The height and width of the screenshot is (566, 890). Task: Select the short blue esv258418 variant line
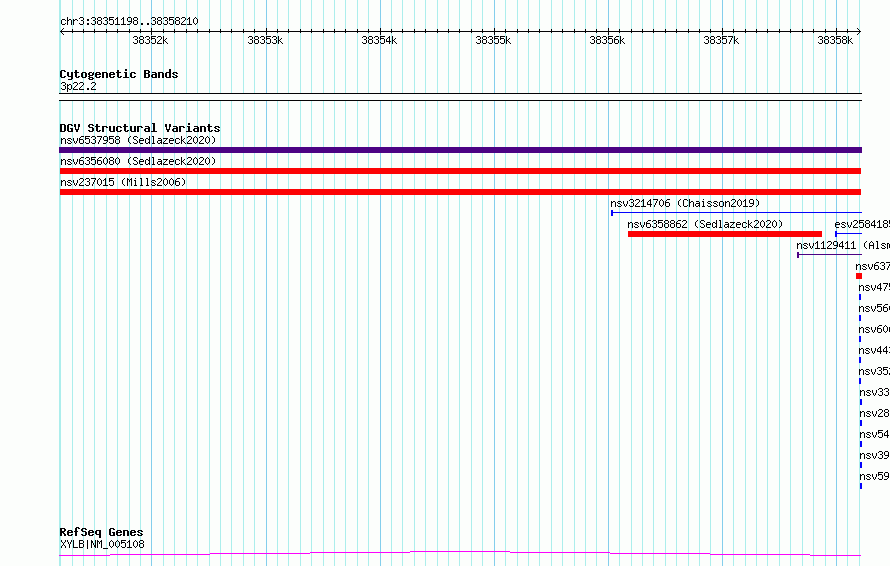849,234
